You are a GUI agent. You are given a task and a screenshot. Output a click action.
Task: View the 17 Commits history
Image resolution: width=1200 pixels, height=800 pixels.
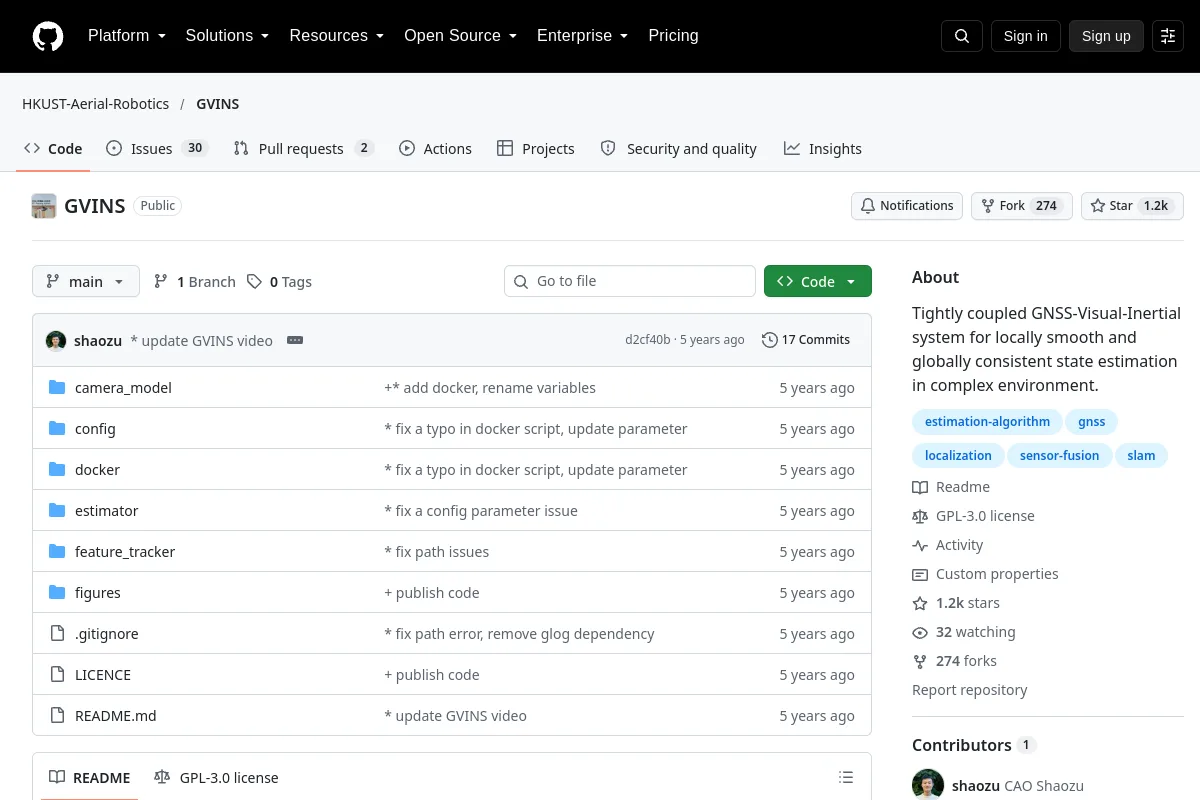pyautogui.click(x=806, y=340)
